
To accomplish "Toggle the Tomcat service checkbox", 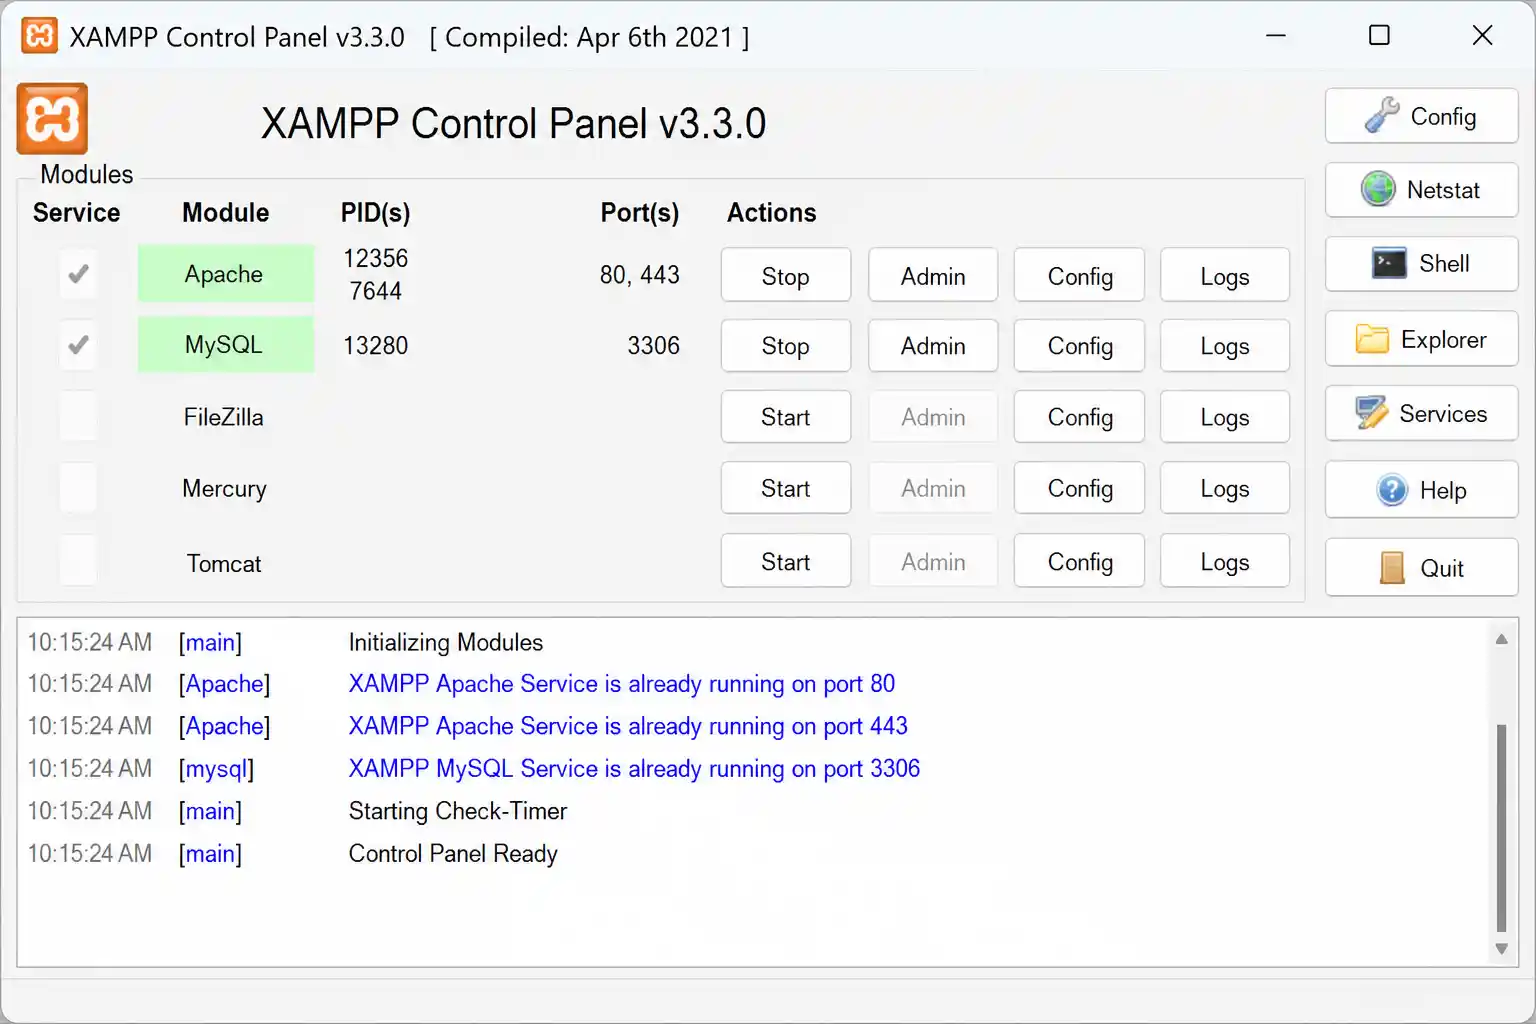I will point(78,561).
